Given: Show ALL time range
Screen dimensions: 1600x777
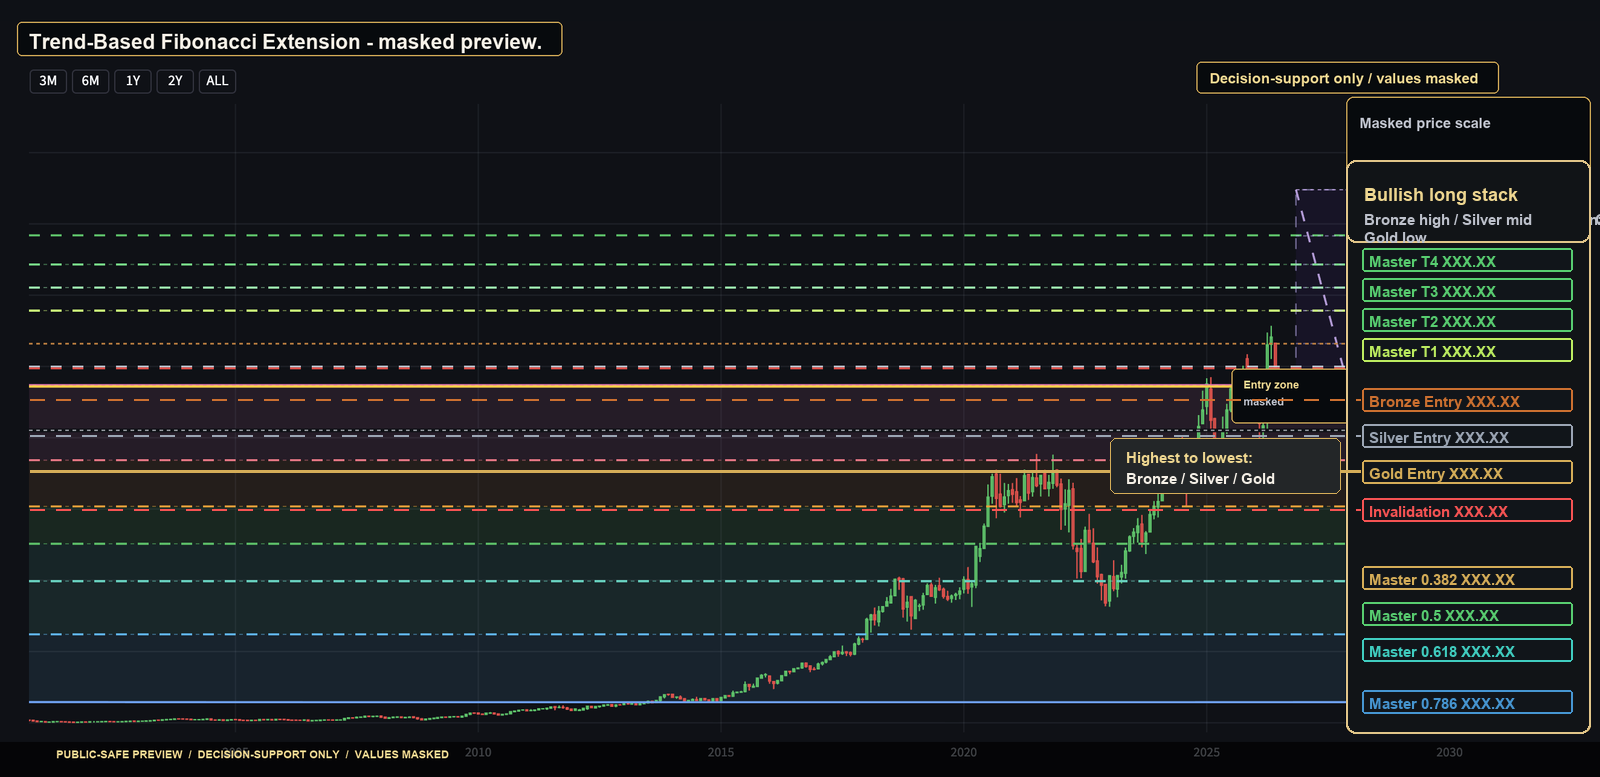Looking at the screenshot, I should point(217,81).
